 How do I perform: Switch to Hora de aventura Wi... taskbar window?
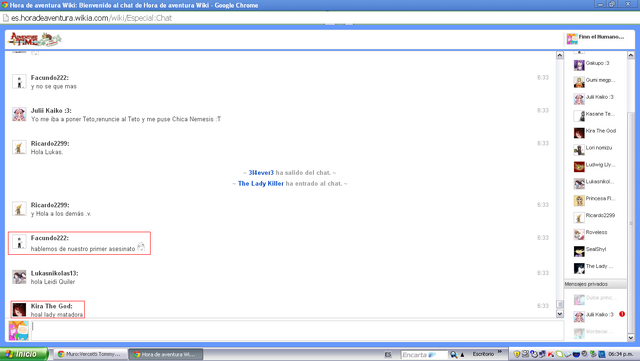pyautogui.click(x=165, y=354)
